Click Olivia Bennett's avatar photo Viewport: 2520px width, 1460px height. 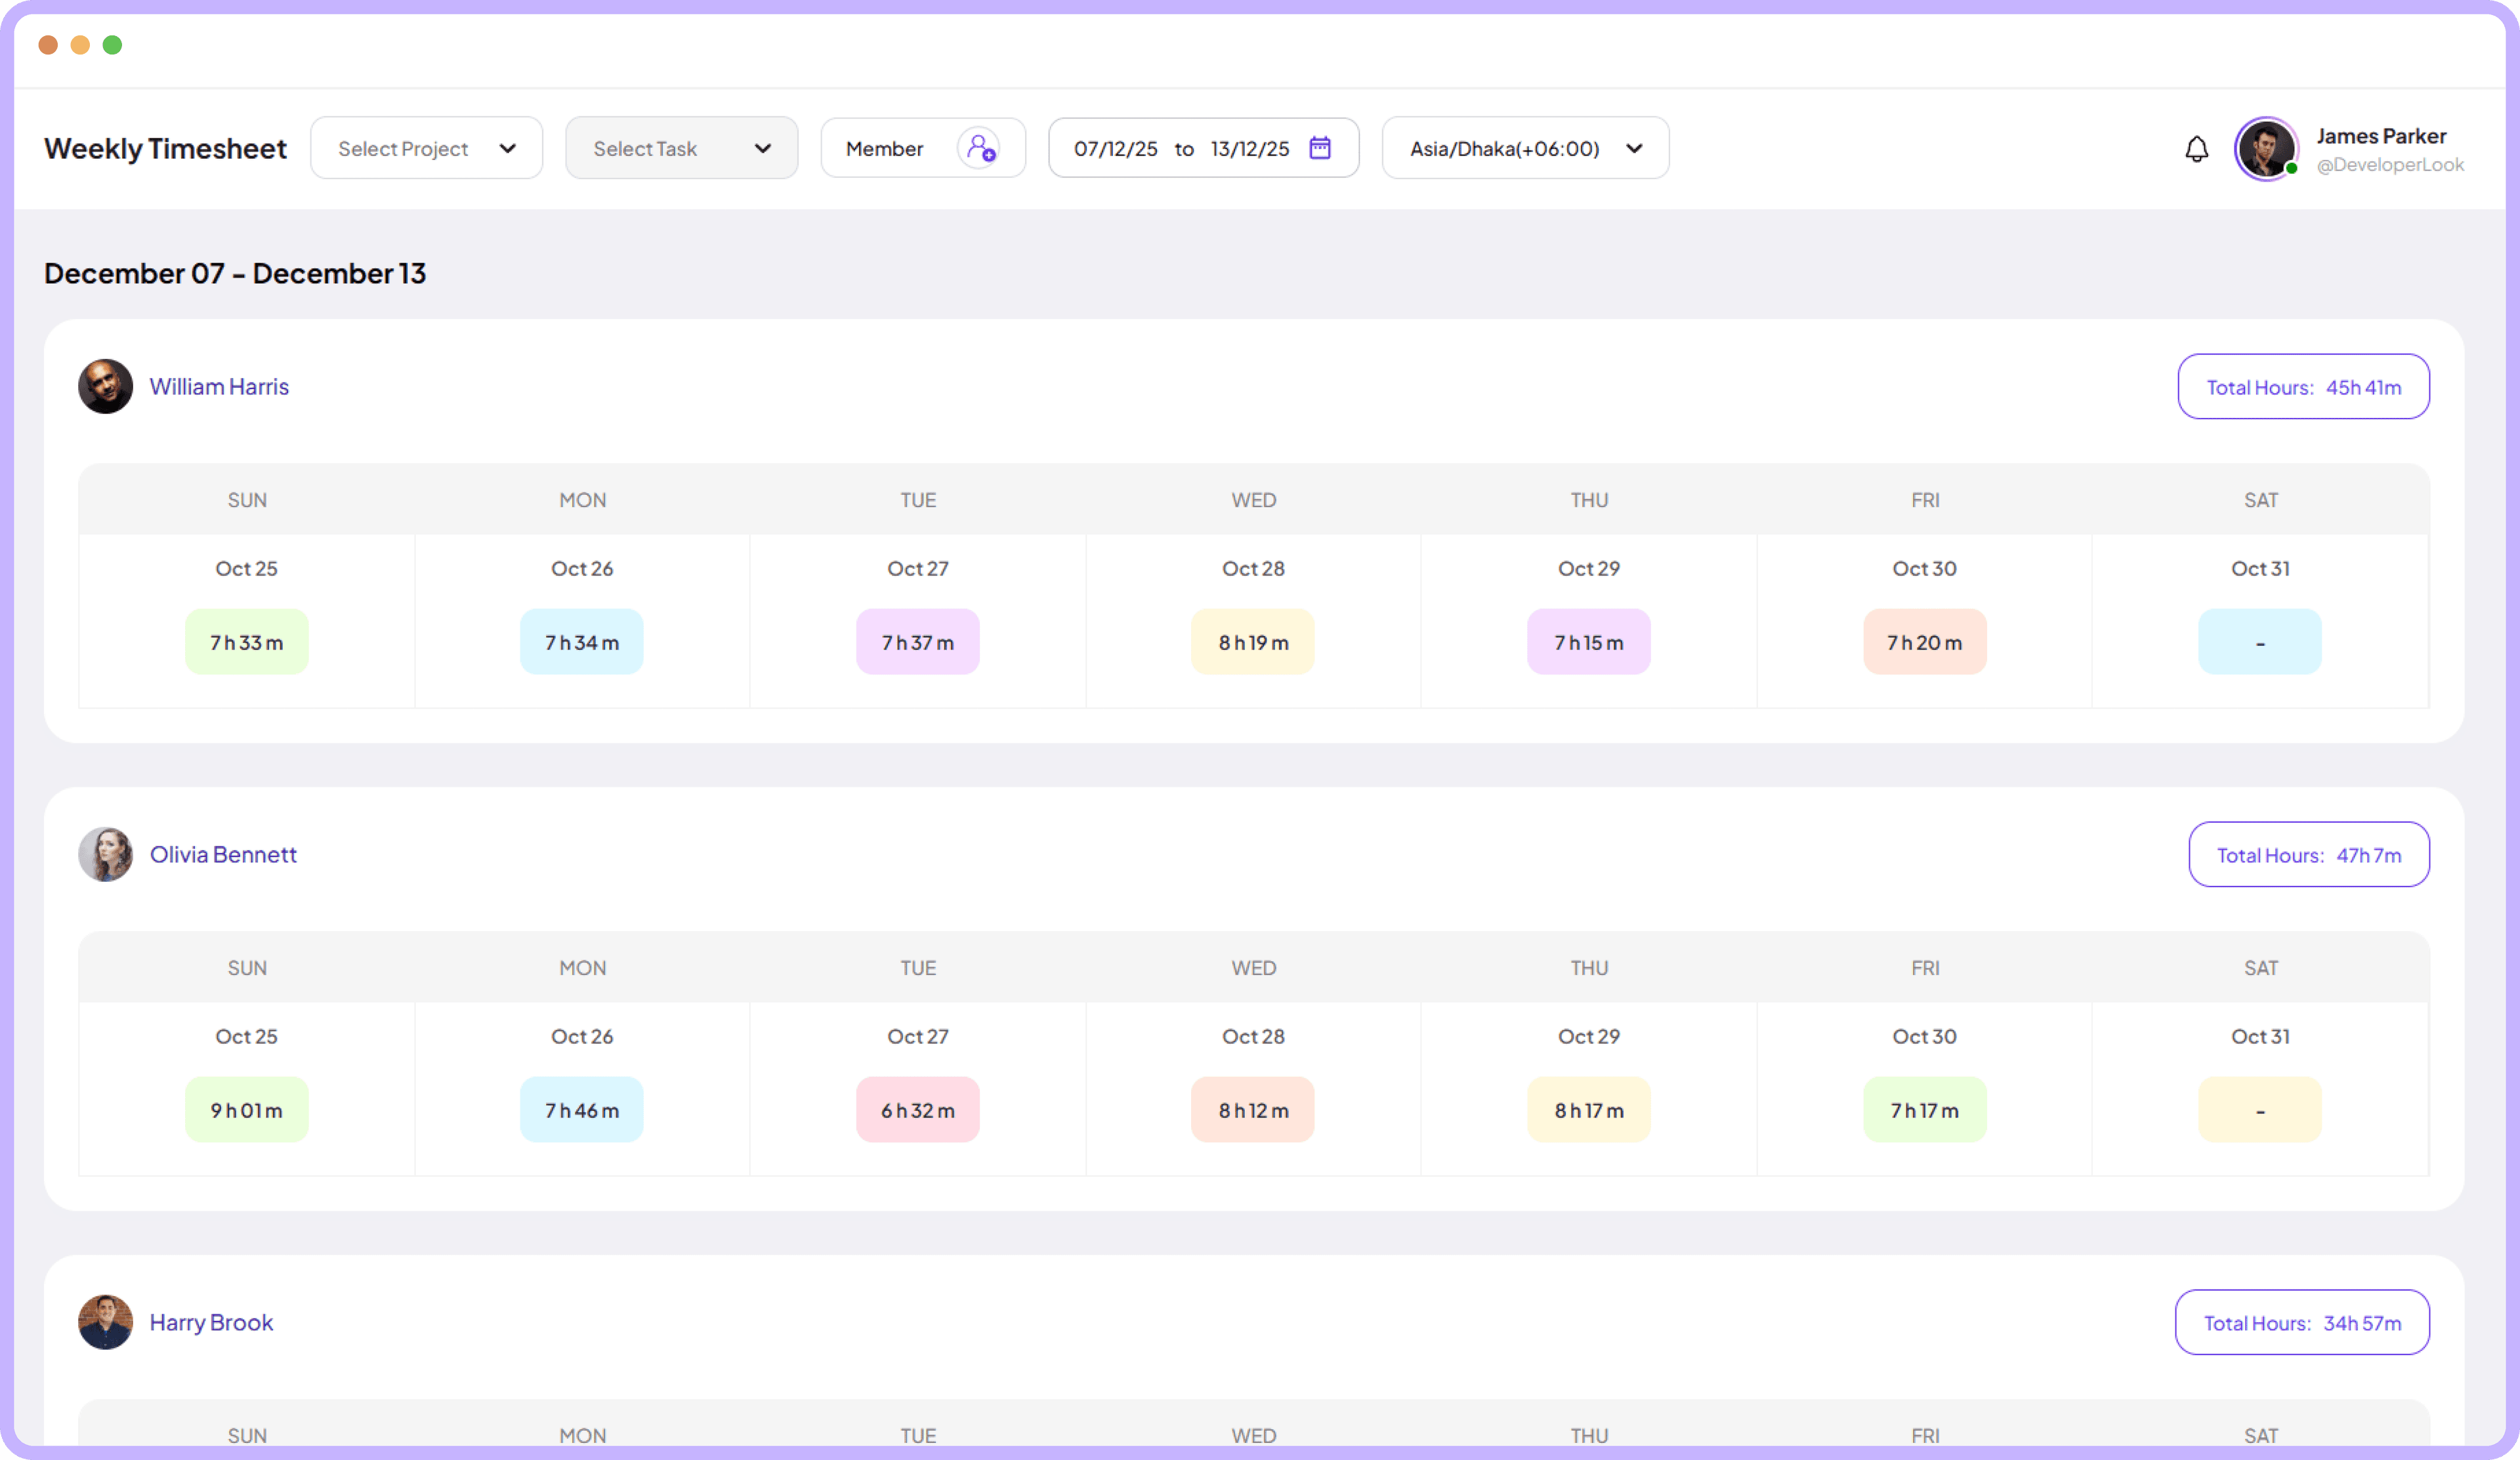coord(105,854)
